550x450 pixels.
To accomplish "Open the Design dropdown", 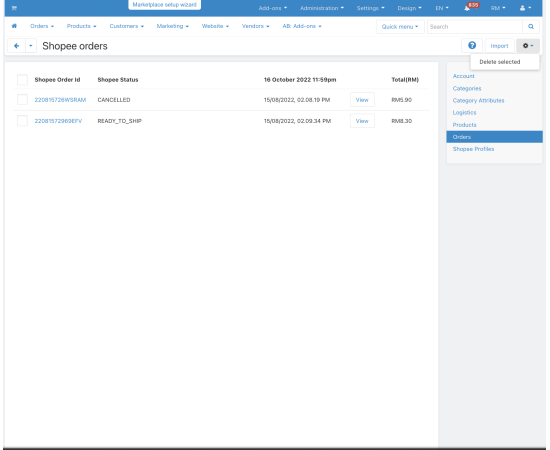I will click(409, 8).
